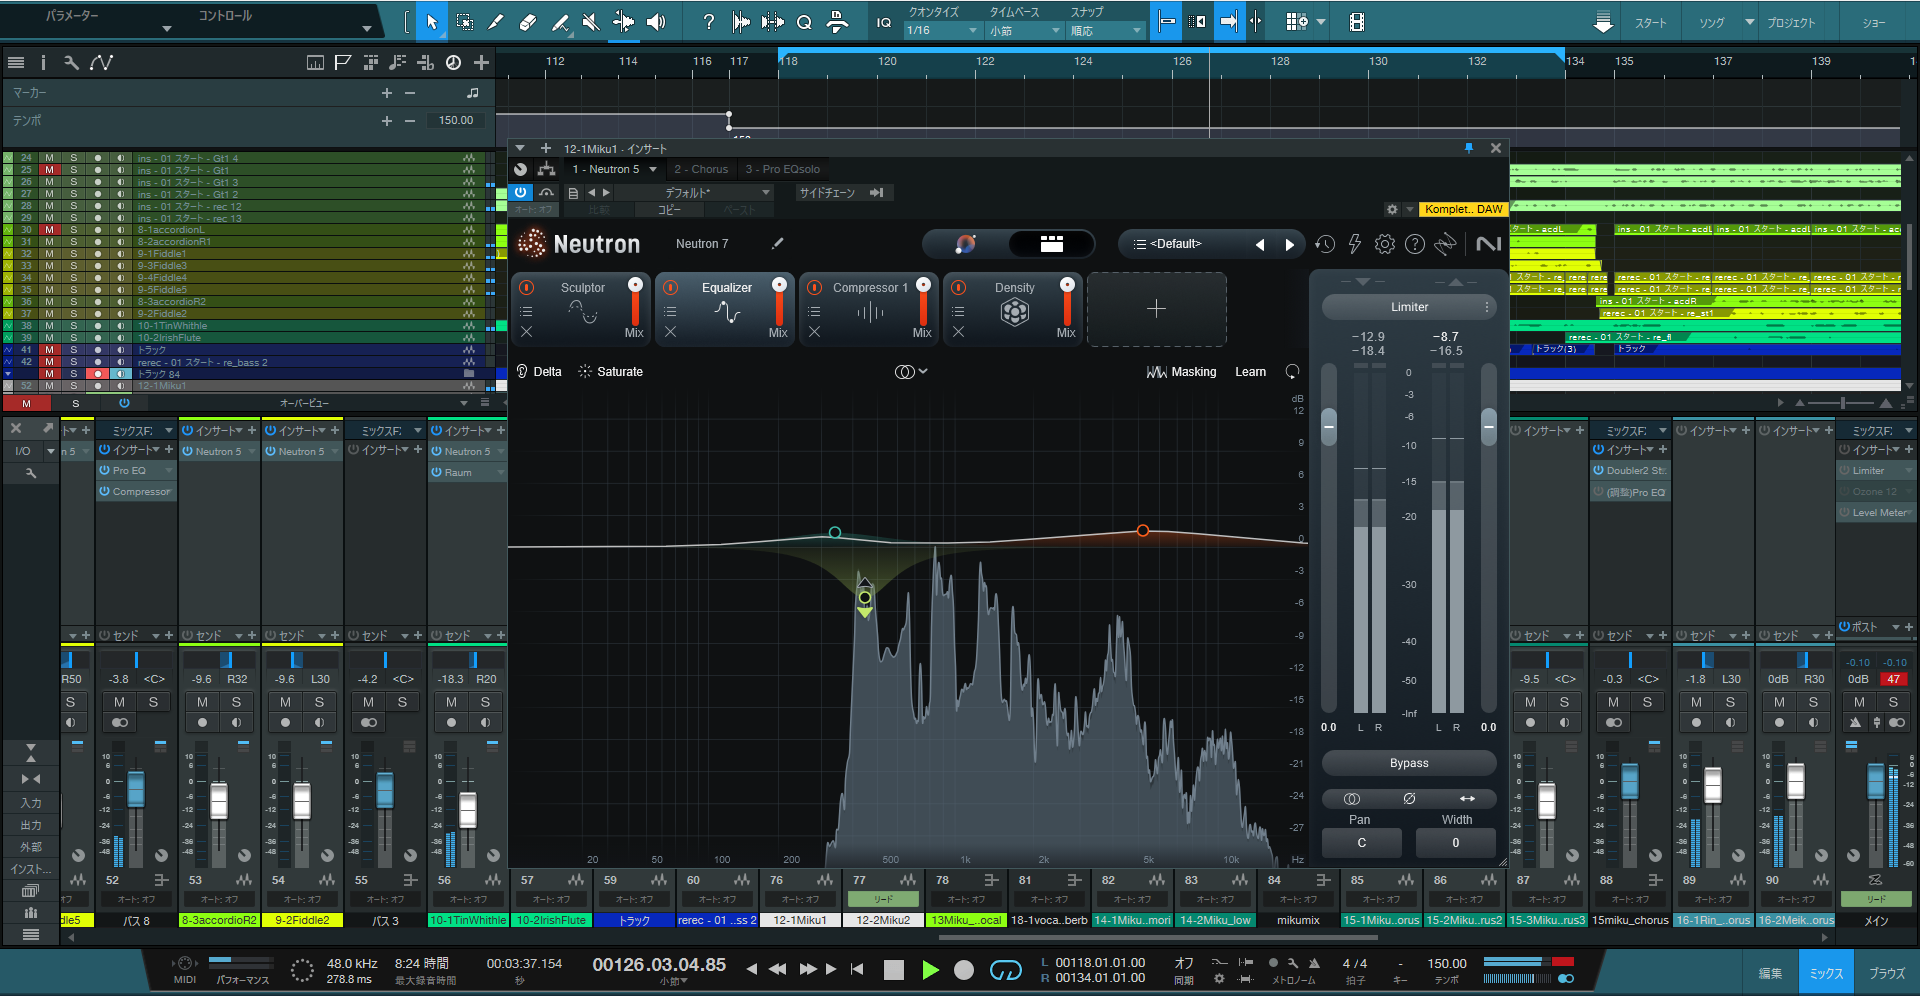The width and height of the screenshot is (1920, 996).
Task: Click the Neutron lightning bolt icon
Action: [x=1355, y=244]
